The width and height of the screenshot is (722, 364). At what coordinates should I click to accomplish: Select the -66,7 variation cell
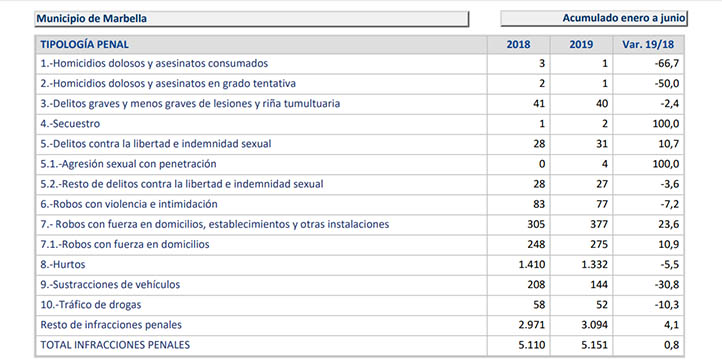[x=648, y=64]
